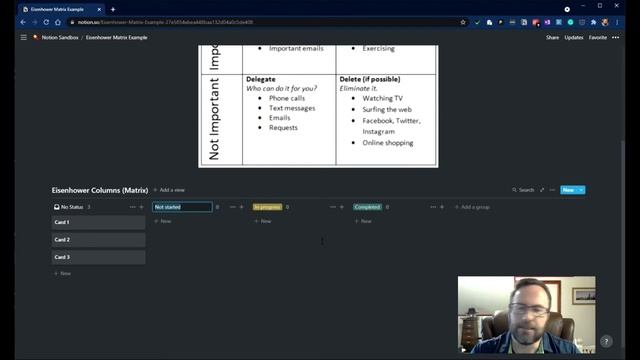
Task: Click Share in the top bar
Action: 552,37
